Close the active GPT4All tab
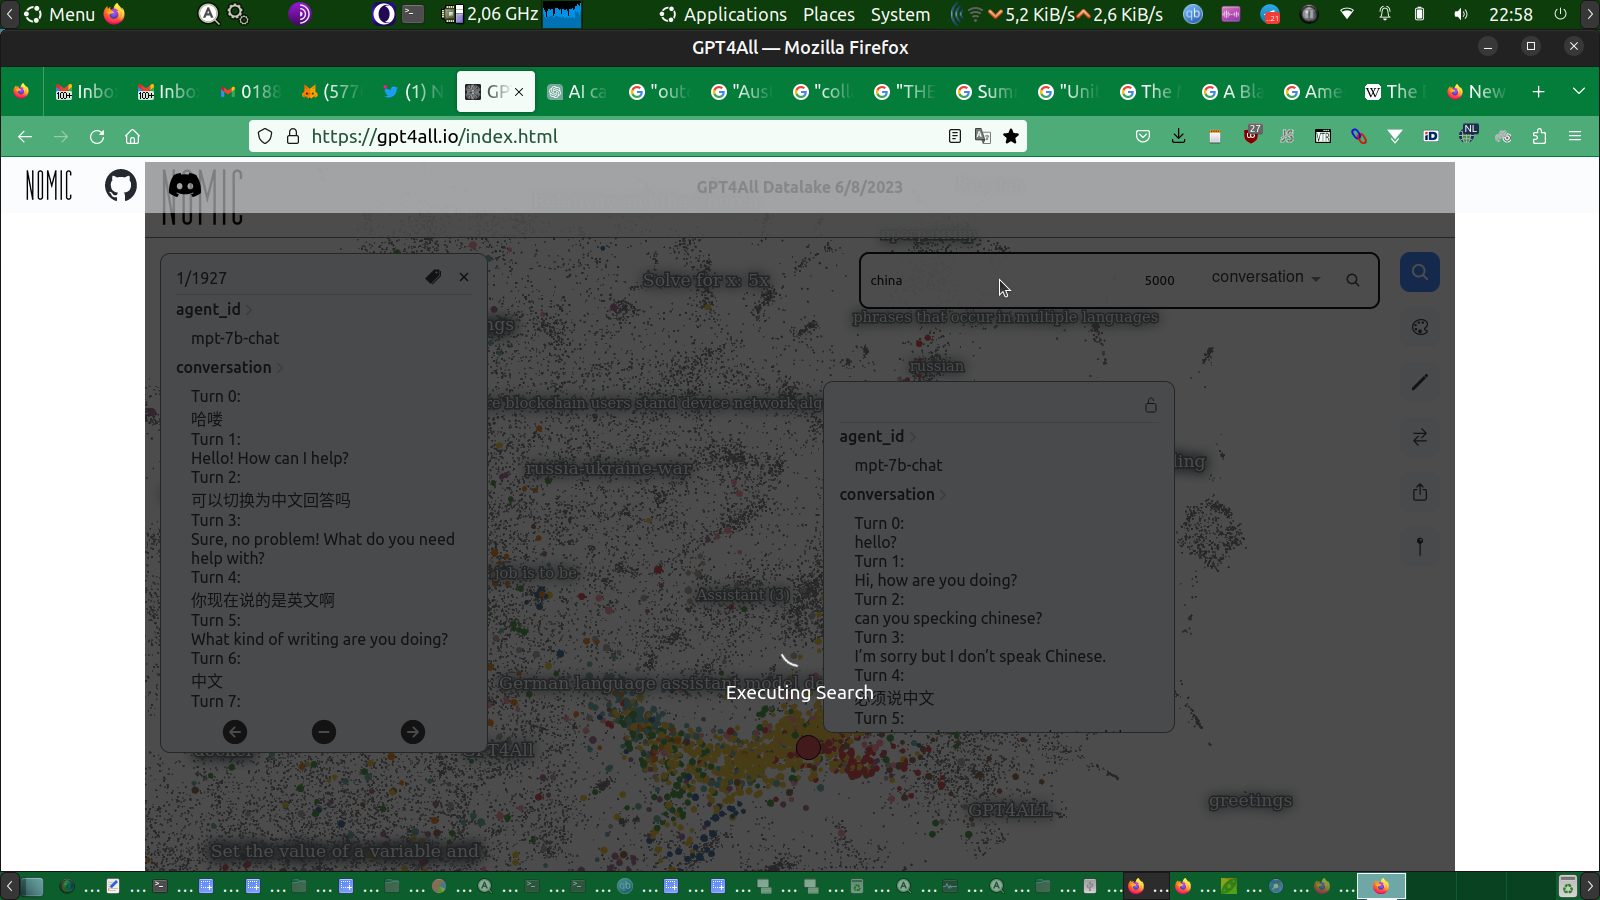 click(x=519, y=92)
